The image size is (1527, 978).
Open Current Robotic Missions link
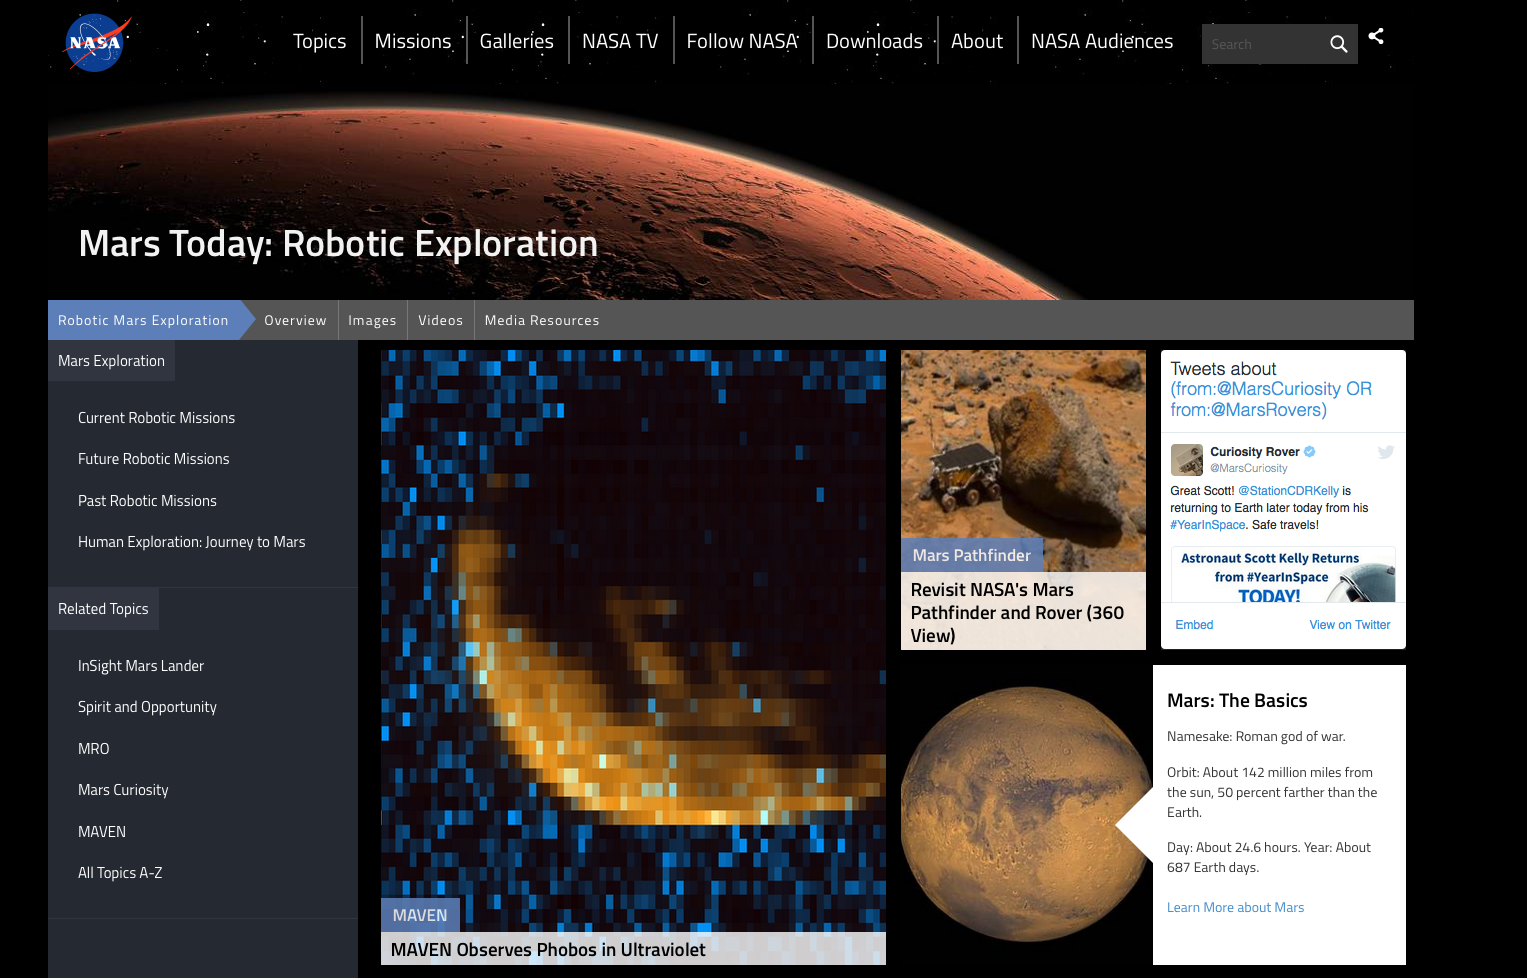pos(156,418)
